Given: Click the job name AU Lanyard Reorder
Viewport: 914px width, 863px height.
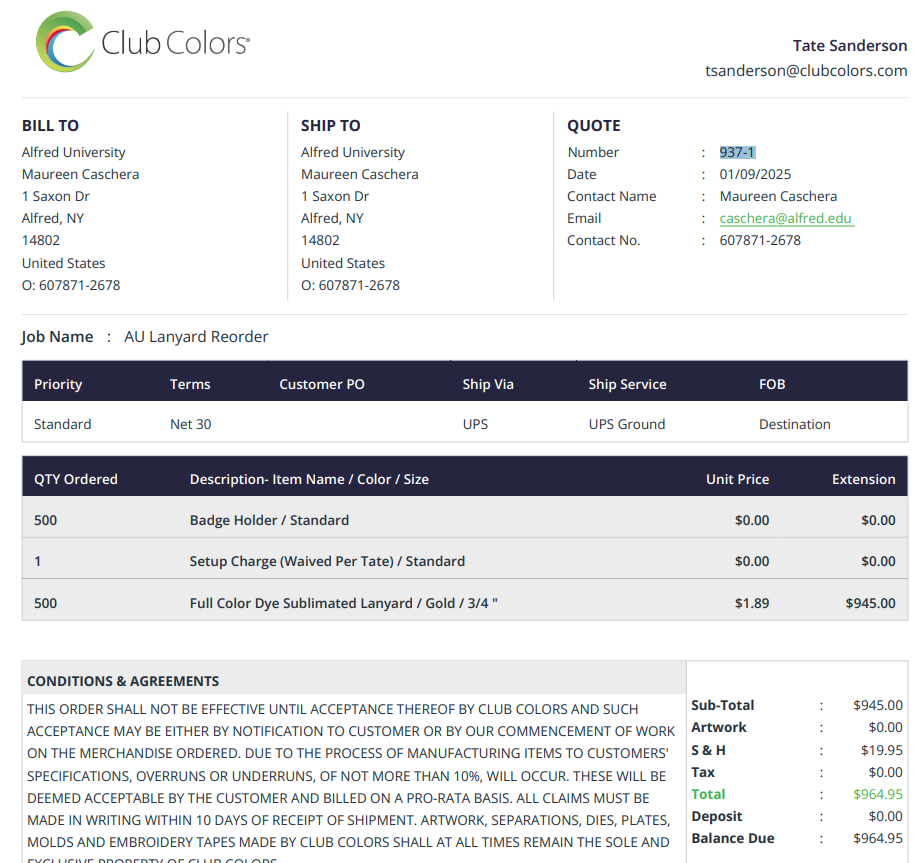Looking at the screenshot, I should 196,337.
